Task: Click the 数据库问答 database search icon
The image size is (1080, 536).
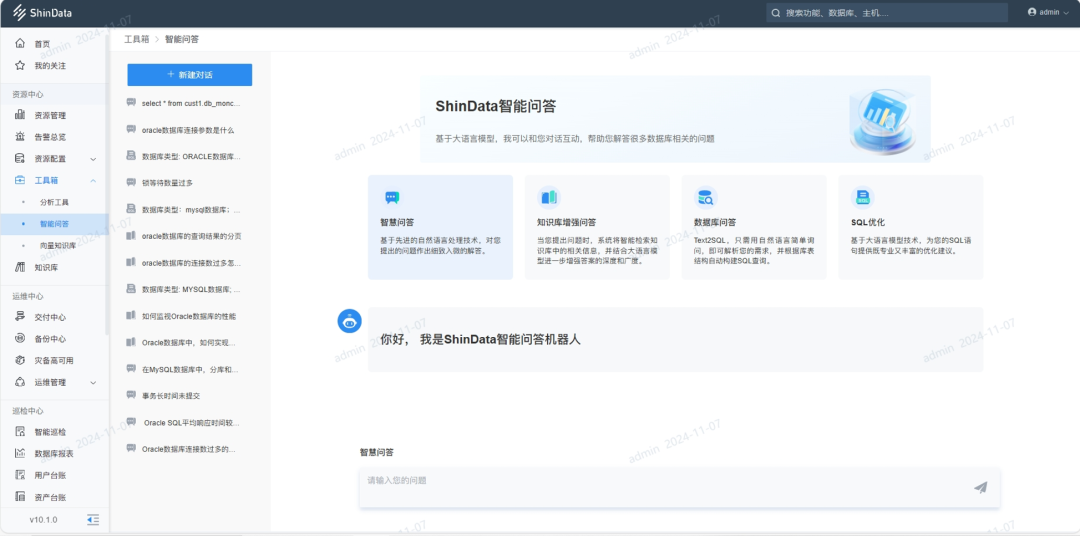Action: (706, 198)
